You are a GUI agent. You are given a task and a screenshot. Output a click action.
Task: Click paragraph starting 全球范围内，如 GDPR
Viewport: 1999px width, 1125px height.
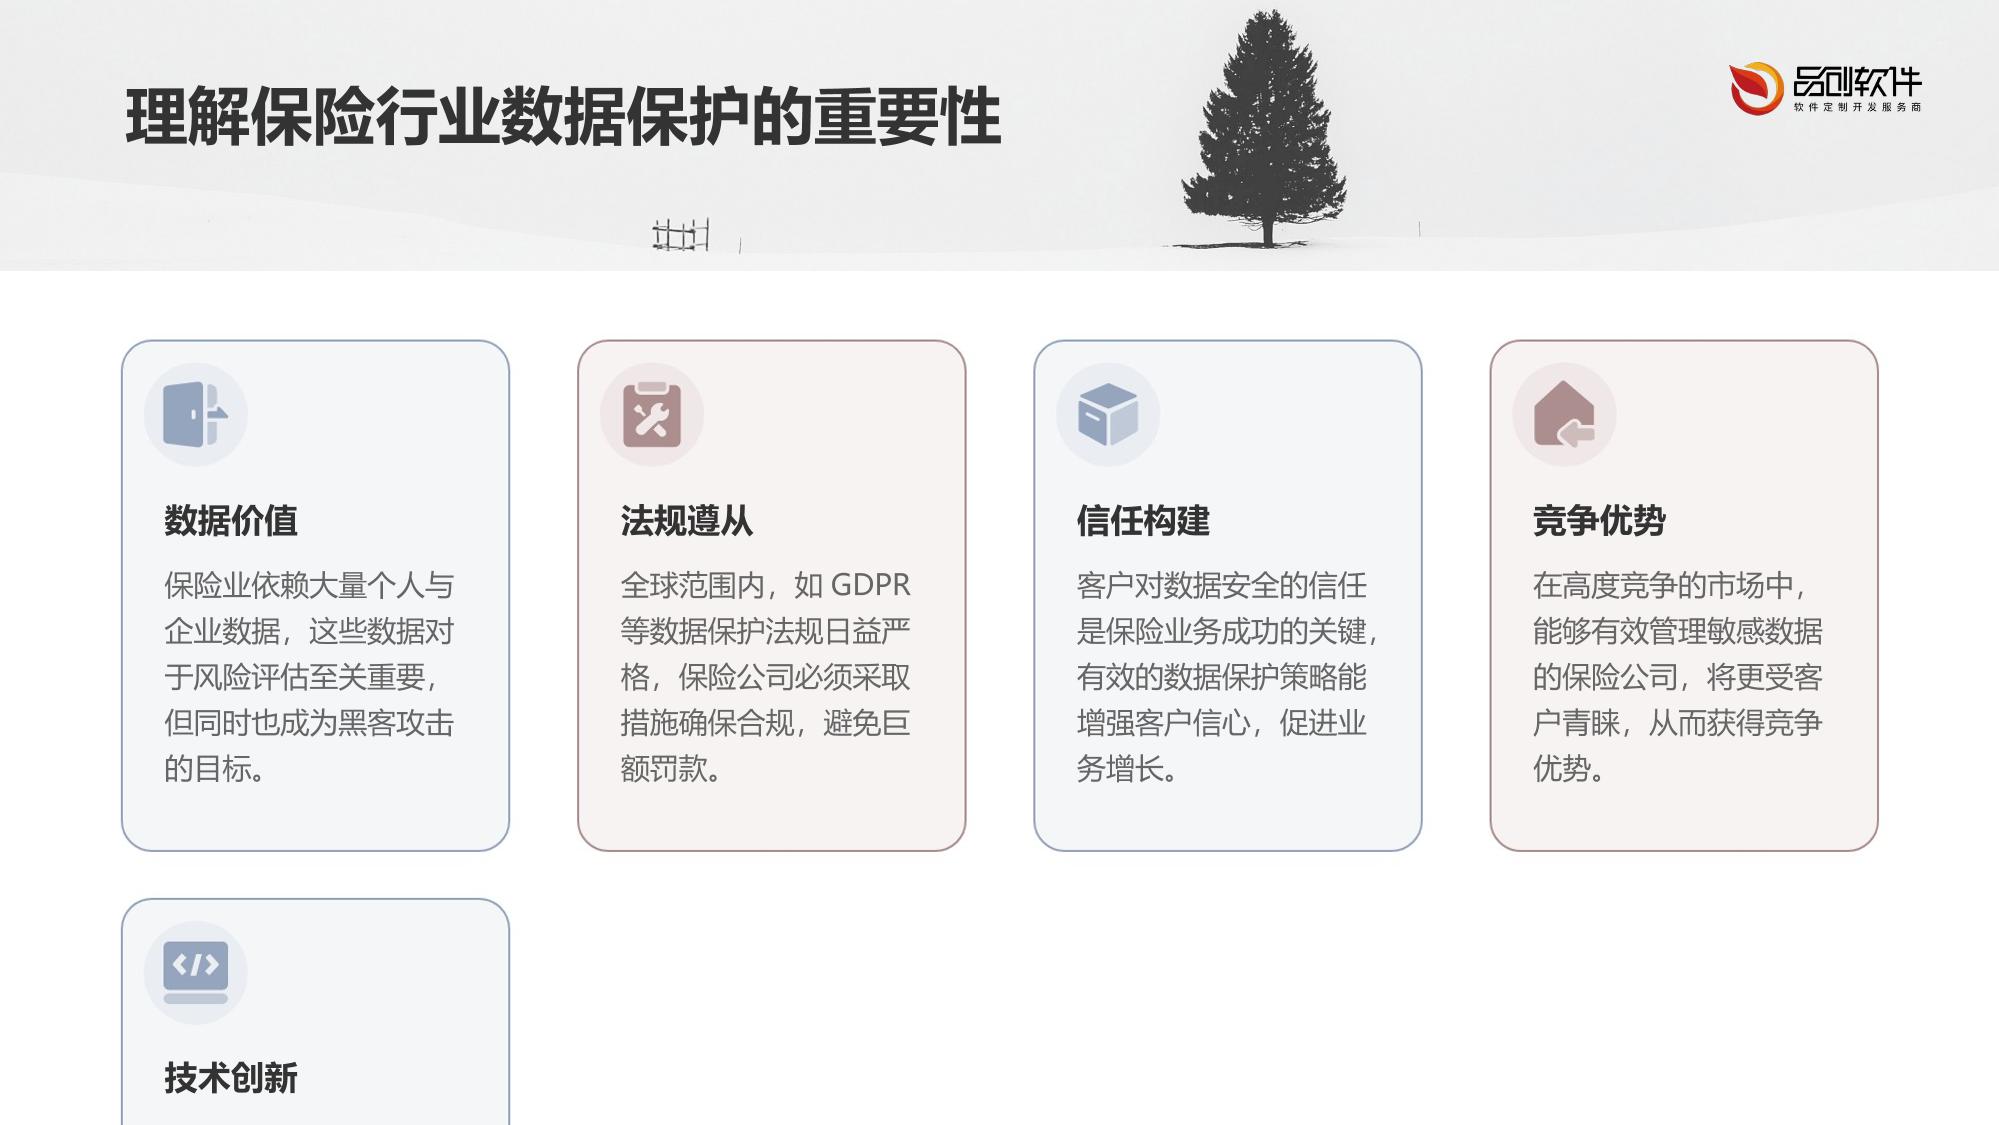point(766,677)
